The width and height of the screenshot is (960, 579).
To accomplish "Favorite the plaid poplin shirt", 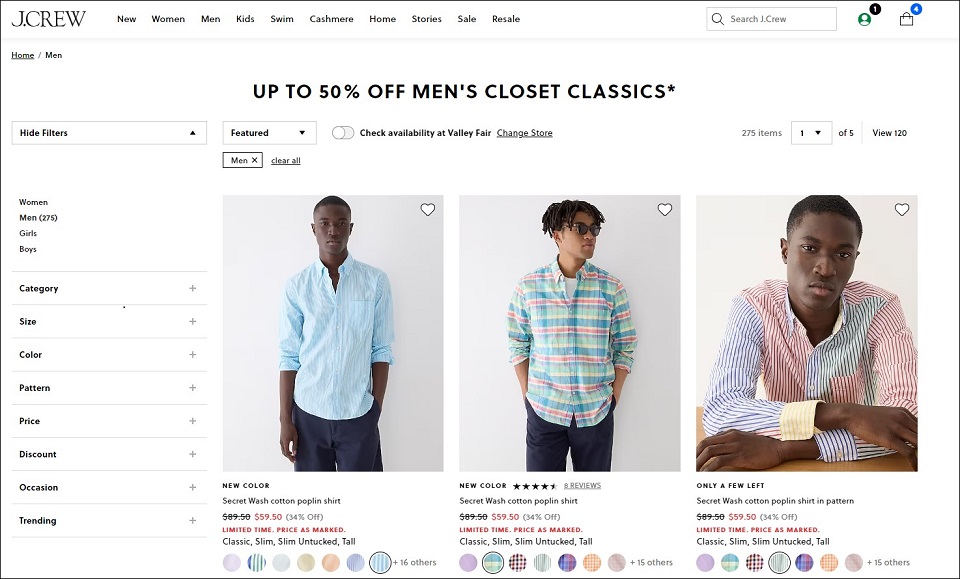I will click(664, 209).
